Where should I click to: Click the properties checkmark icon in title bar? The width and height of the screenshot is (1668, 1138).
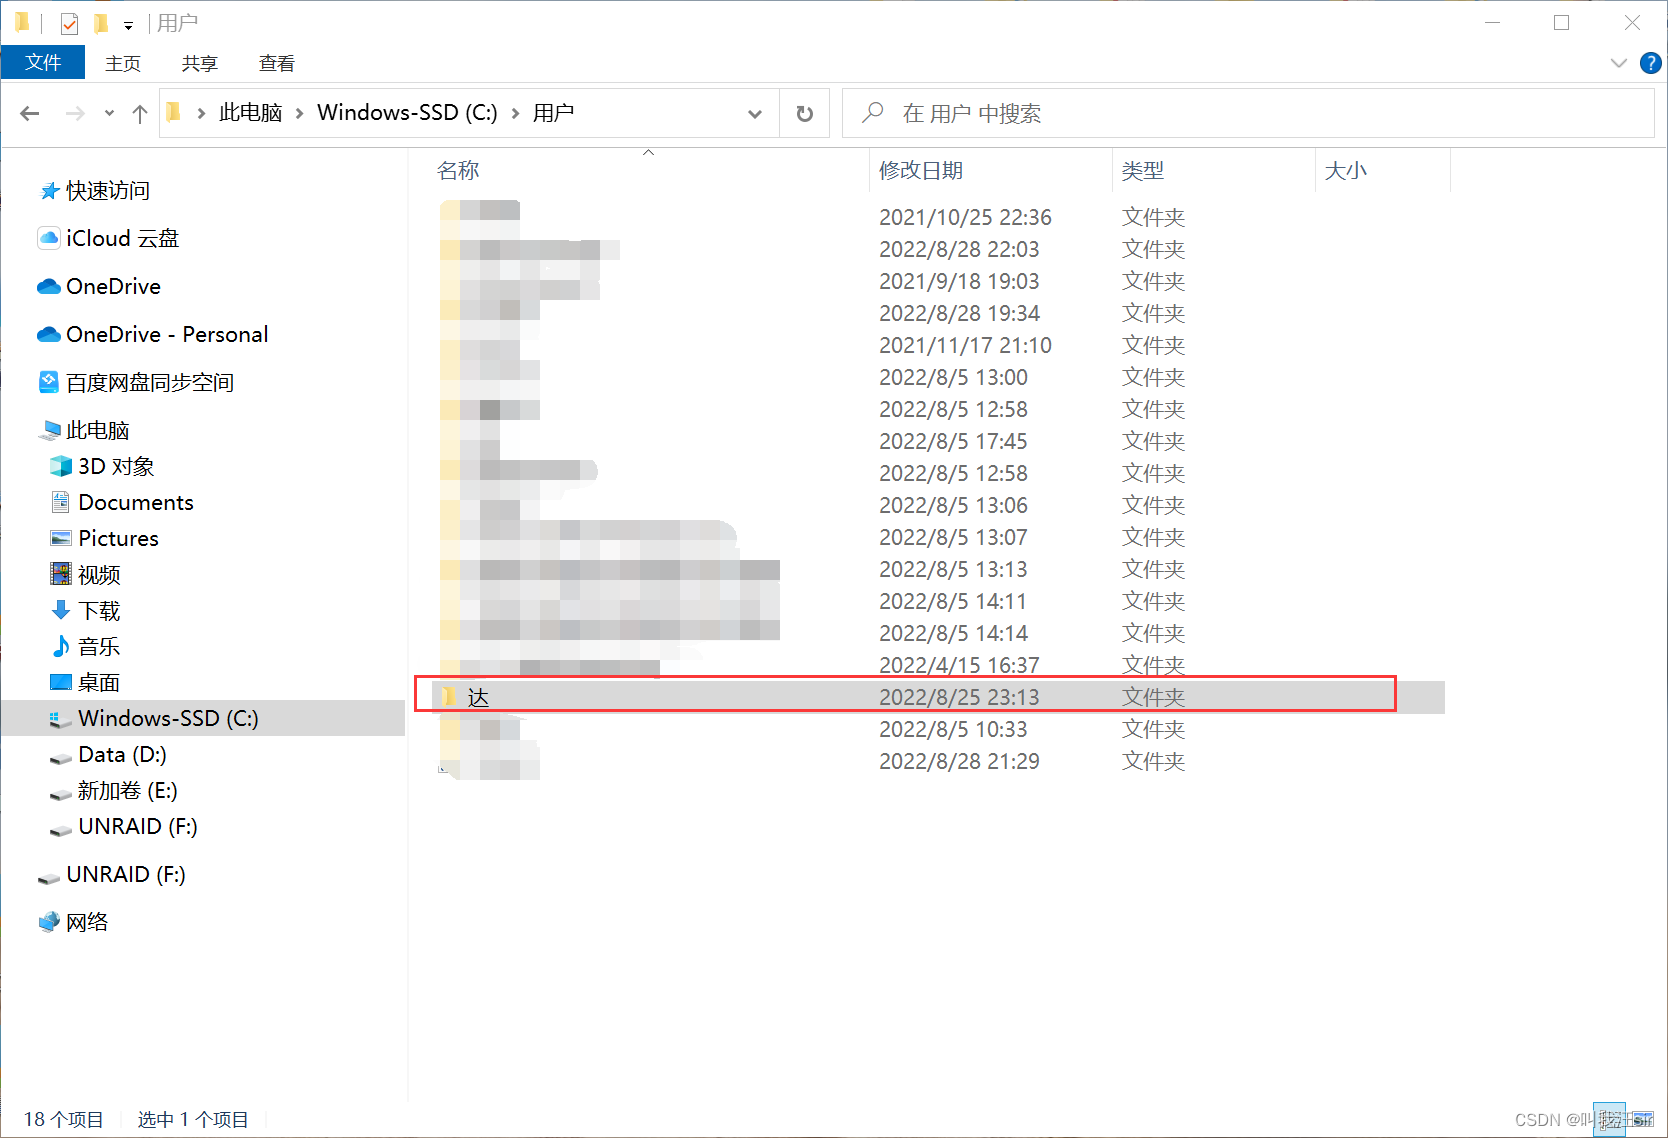pyautogui.click(x=69, y=23)
